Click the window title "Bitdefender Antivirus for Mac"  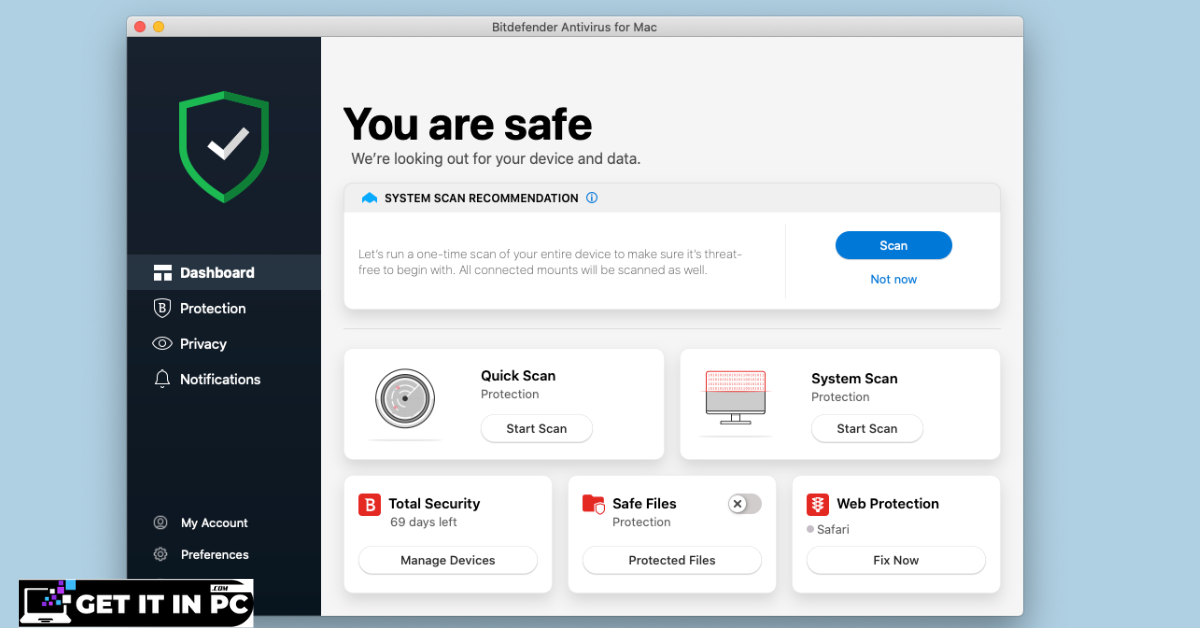(575, 26)
